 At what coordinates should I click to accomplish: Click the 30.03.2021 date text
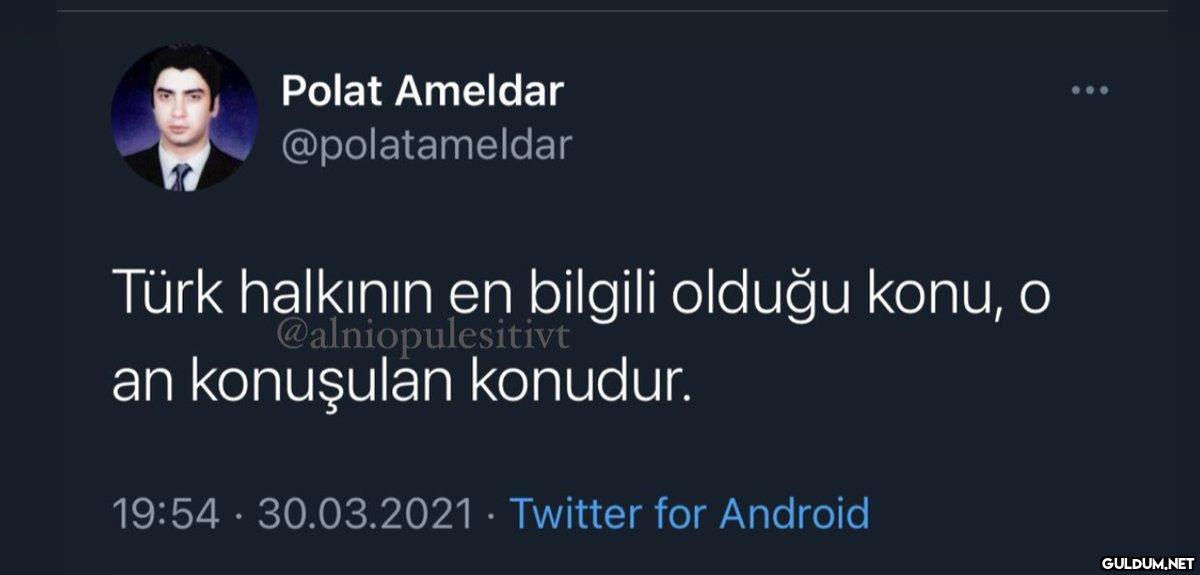pyautogui.click(x=365, y=514)
